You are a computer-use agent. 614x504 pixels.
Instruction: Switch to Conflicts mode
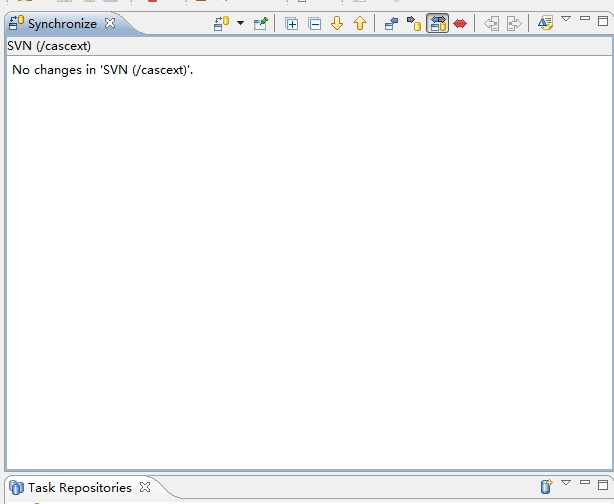tap(460, 24)
